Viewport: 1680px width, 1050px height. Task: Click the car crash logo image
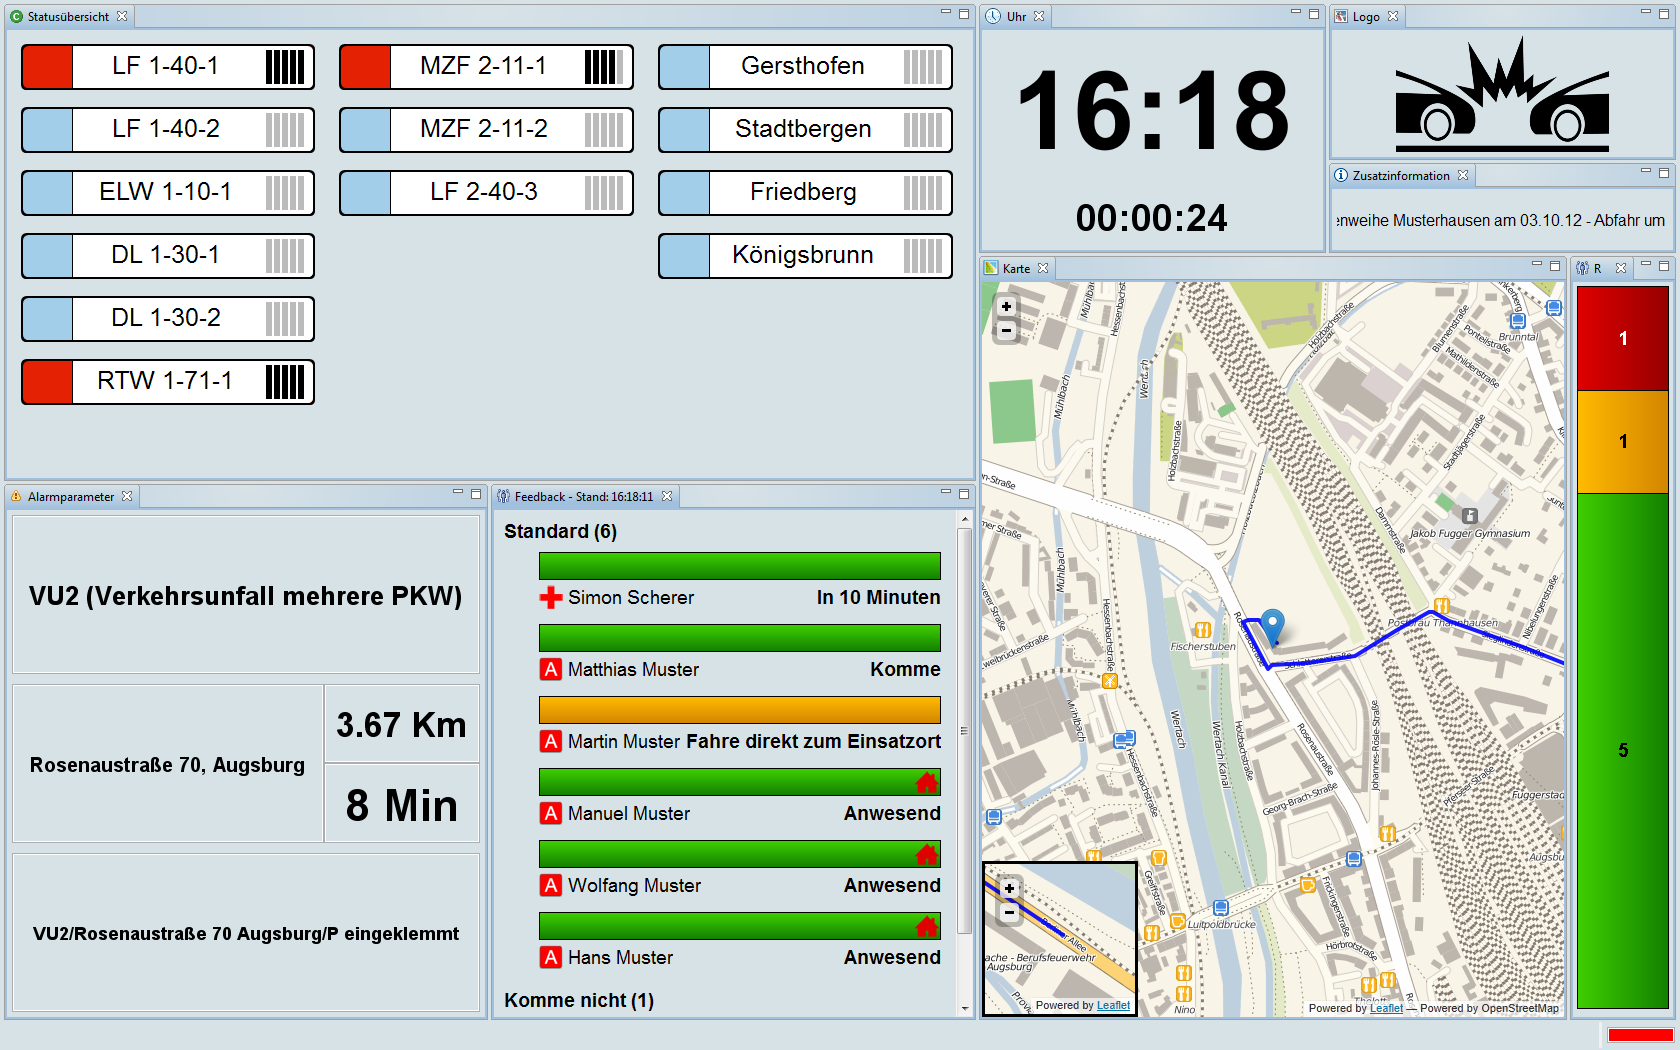(x=1502, y=95)
